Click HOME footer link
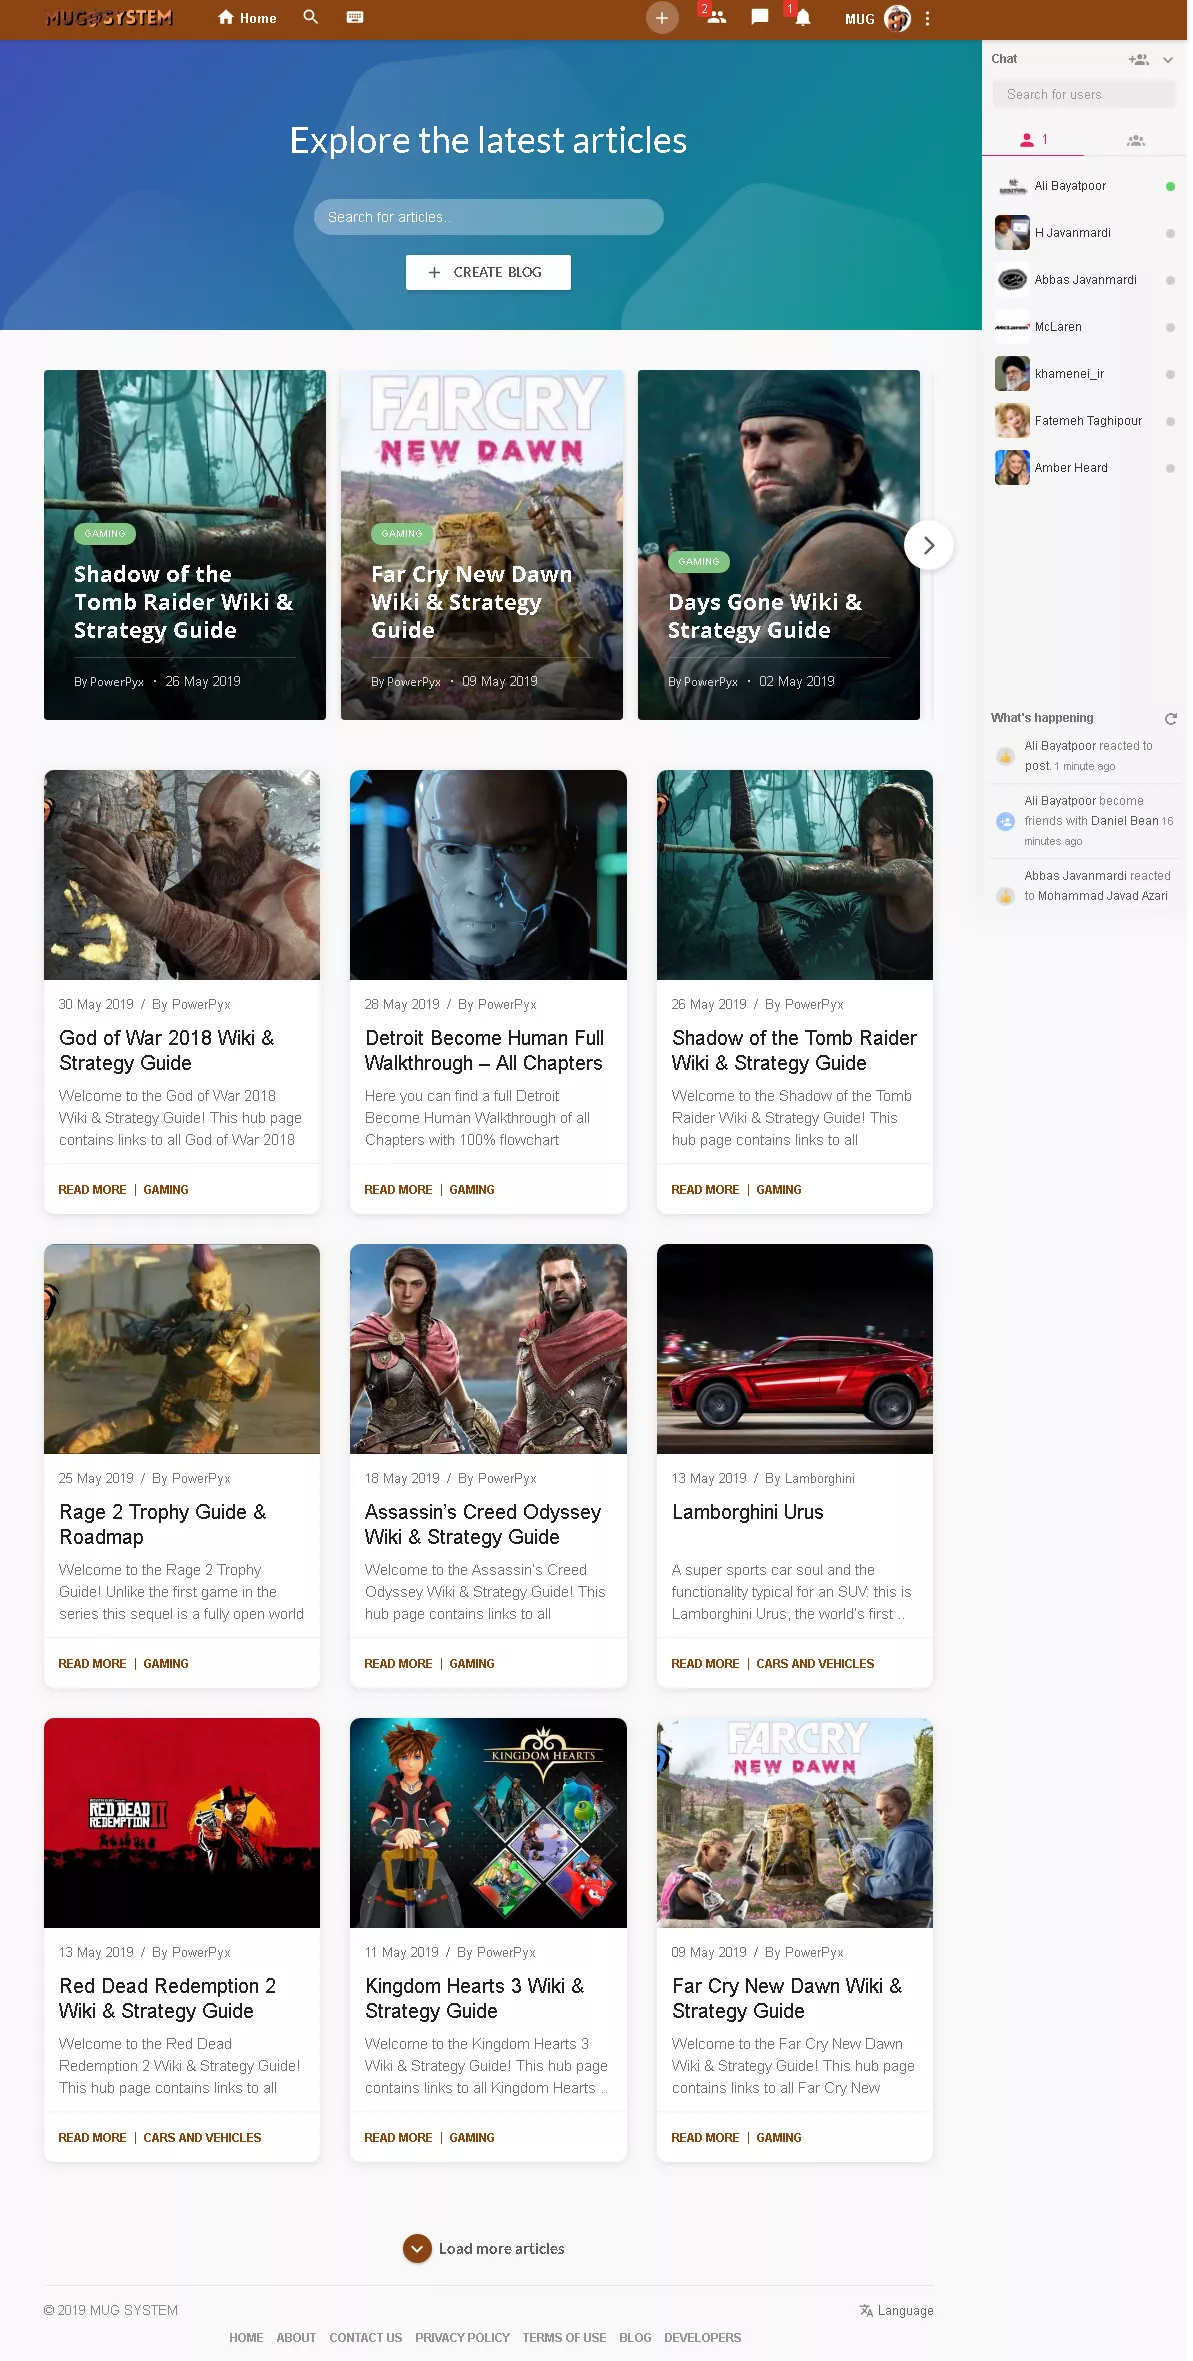 pyautogui.click(x=246, y=2337)
